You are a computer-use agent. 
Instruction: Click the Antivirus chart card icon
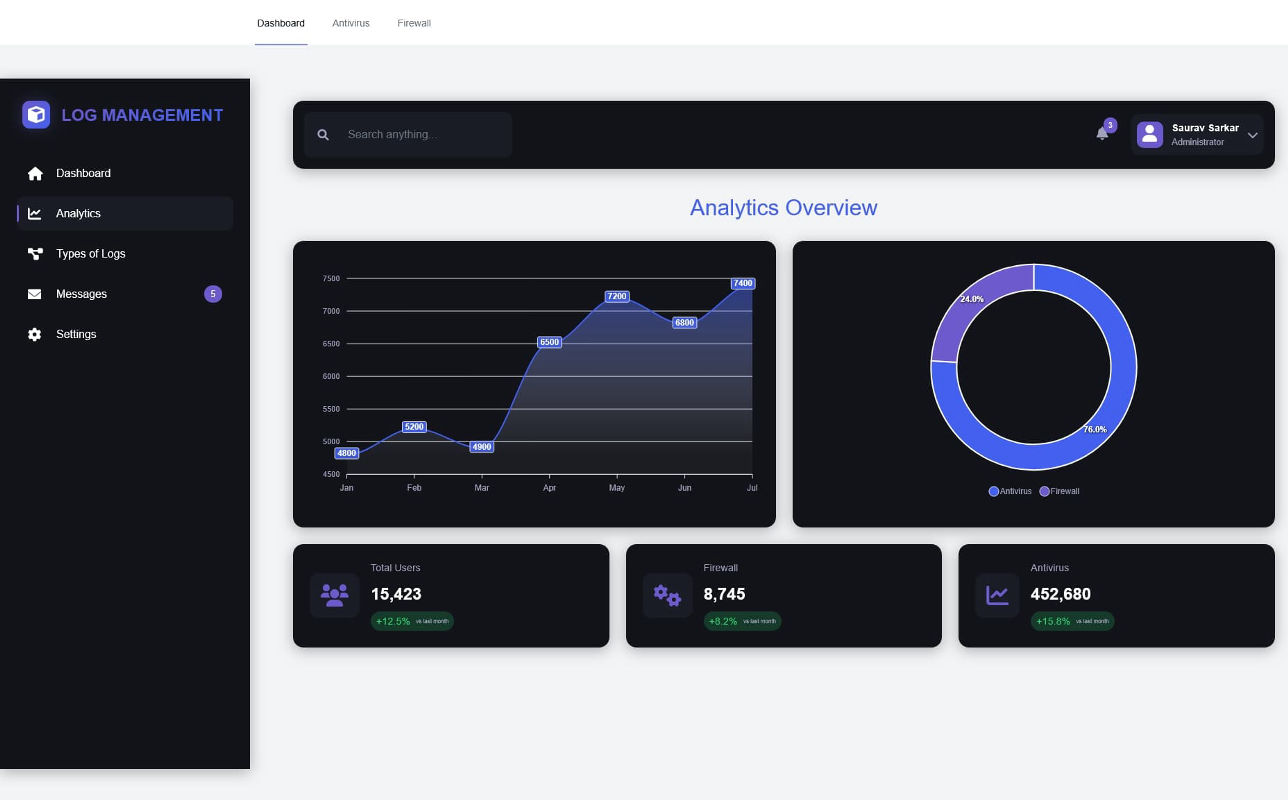click(997, 595)
